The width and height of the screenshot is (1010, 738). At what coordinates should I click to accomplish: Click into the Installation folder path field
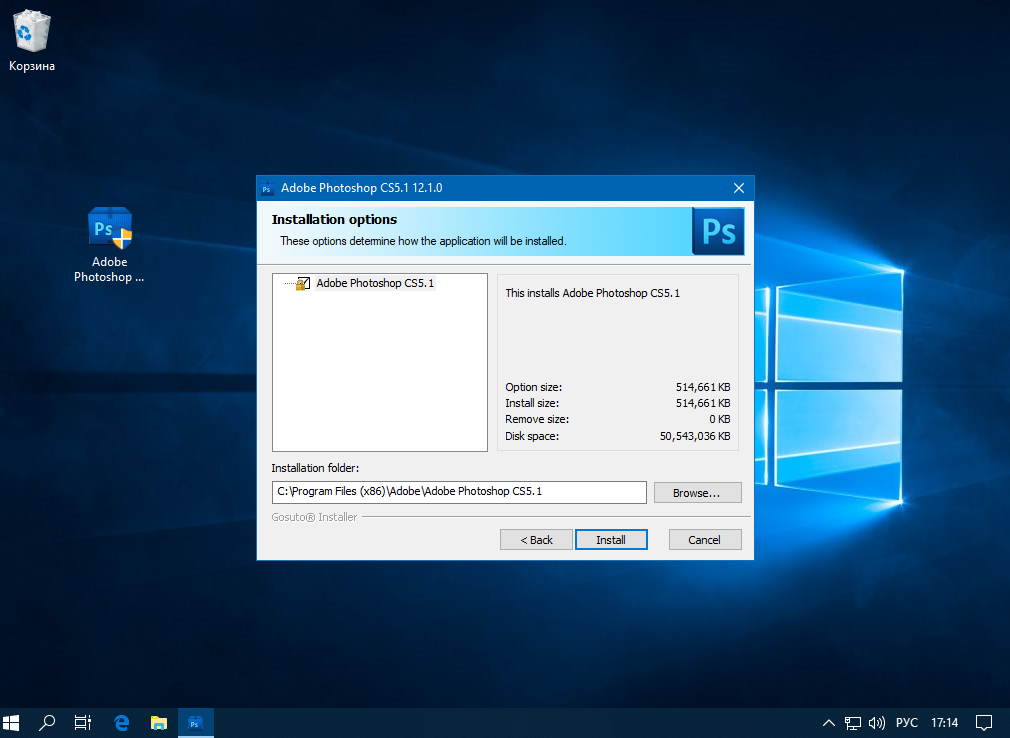[x=459, y=492]
